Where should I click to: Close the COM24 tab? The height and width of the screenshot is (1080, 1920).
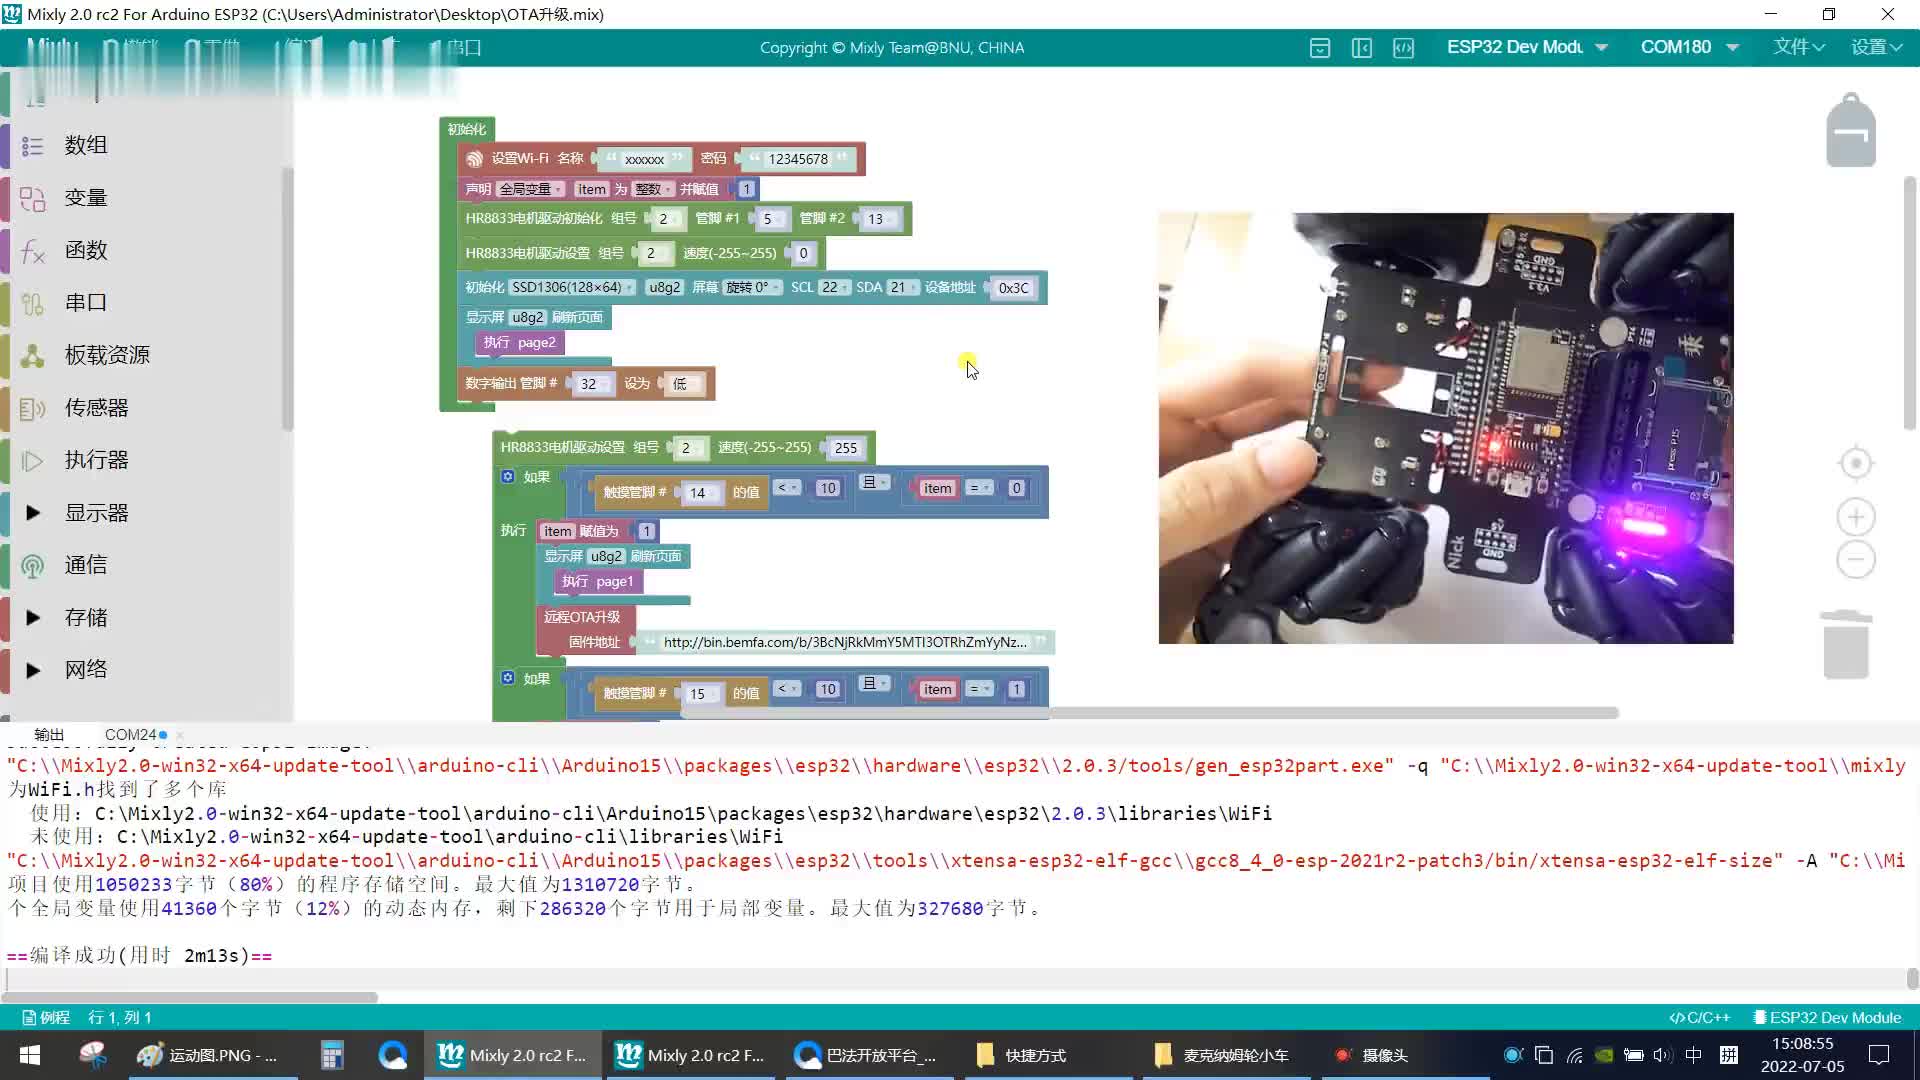(x=180, y=735)
